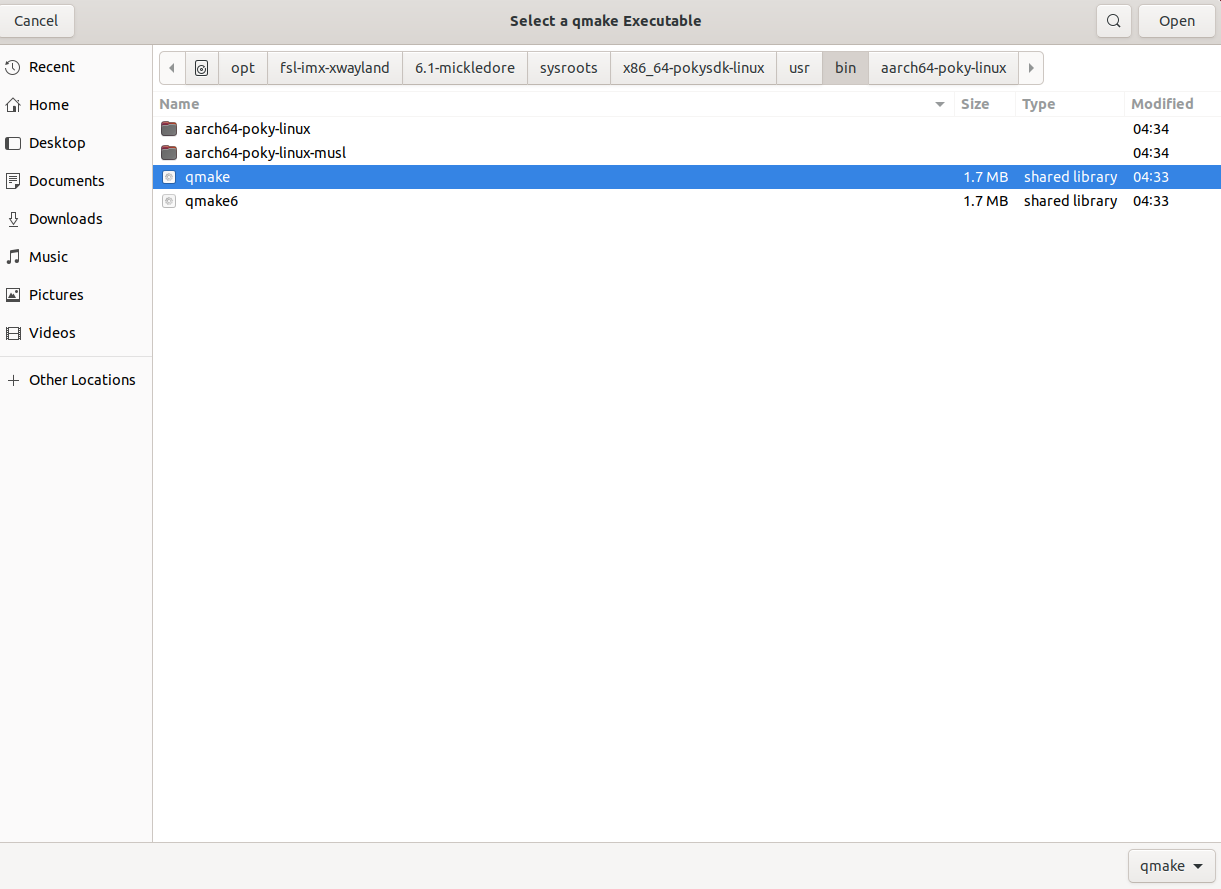Select the aarch64-poky-linux-musl folder icon
1221x889 pixels.
click(169, 153)
